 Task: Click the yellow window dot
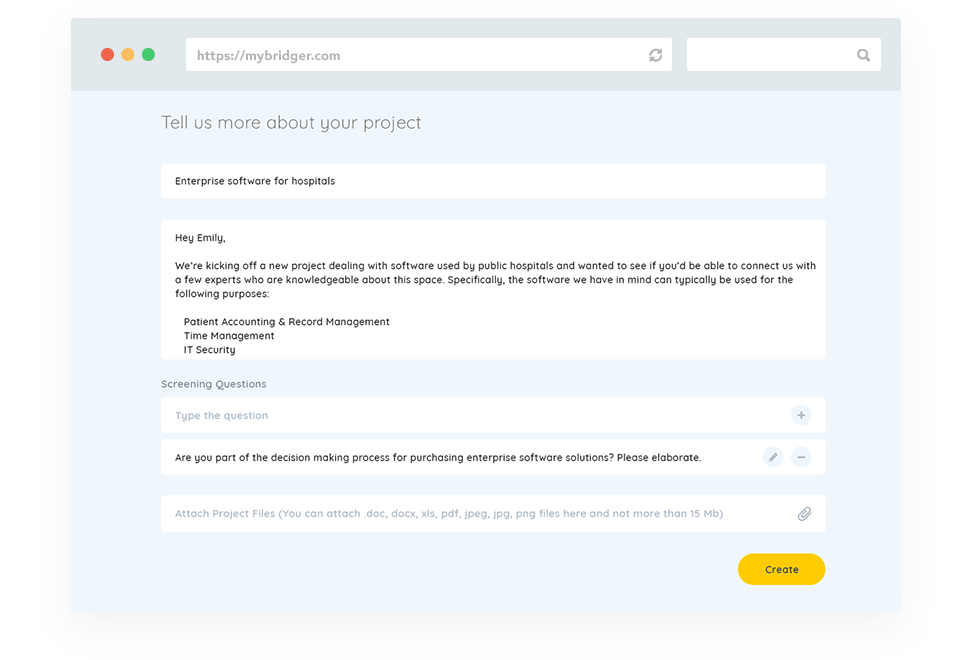pyautogui.click(x=127, y=55)
